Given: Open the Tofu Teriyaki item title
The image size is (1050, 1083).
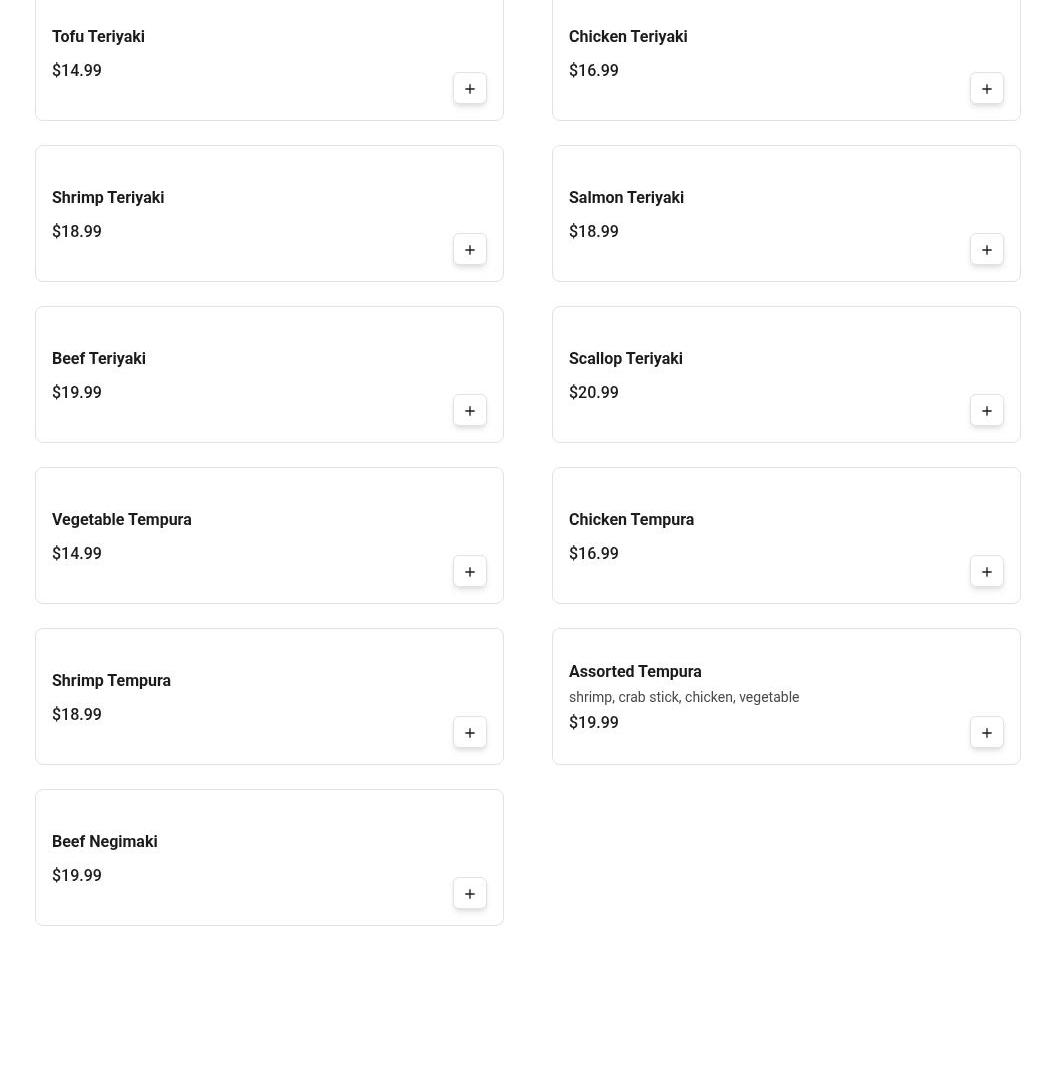Looking at the screenshot, I should tap(98, 37).
